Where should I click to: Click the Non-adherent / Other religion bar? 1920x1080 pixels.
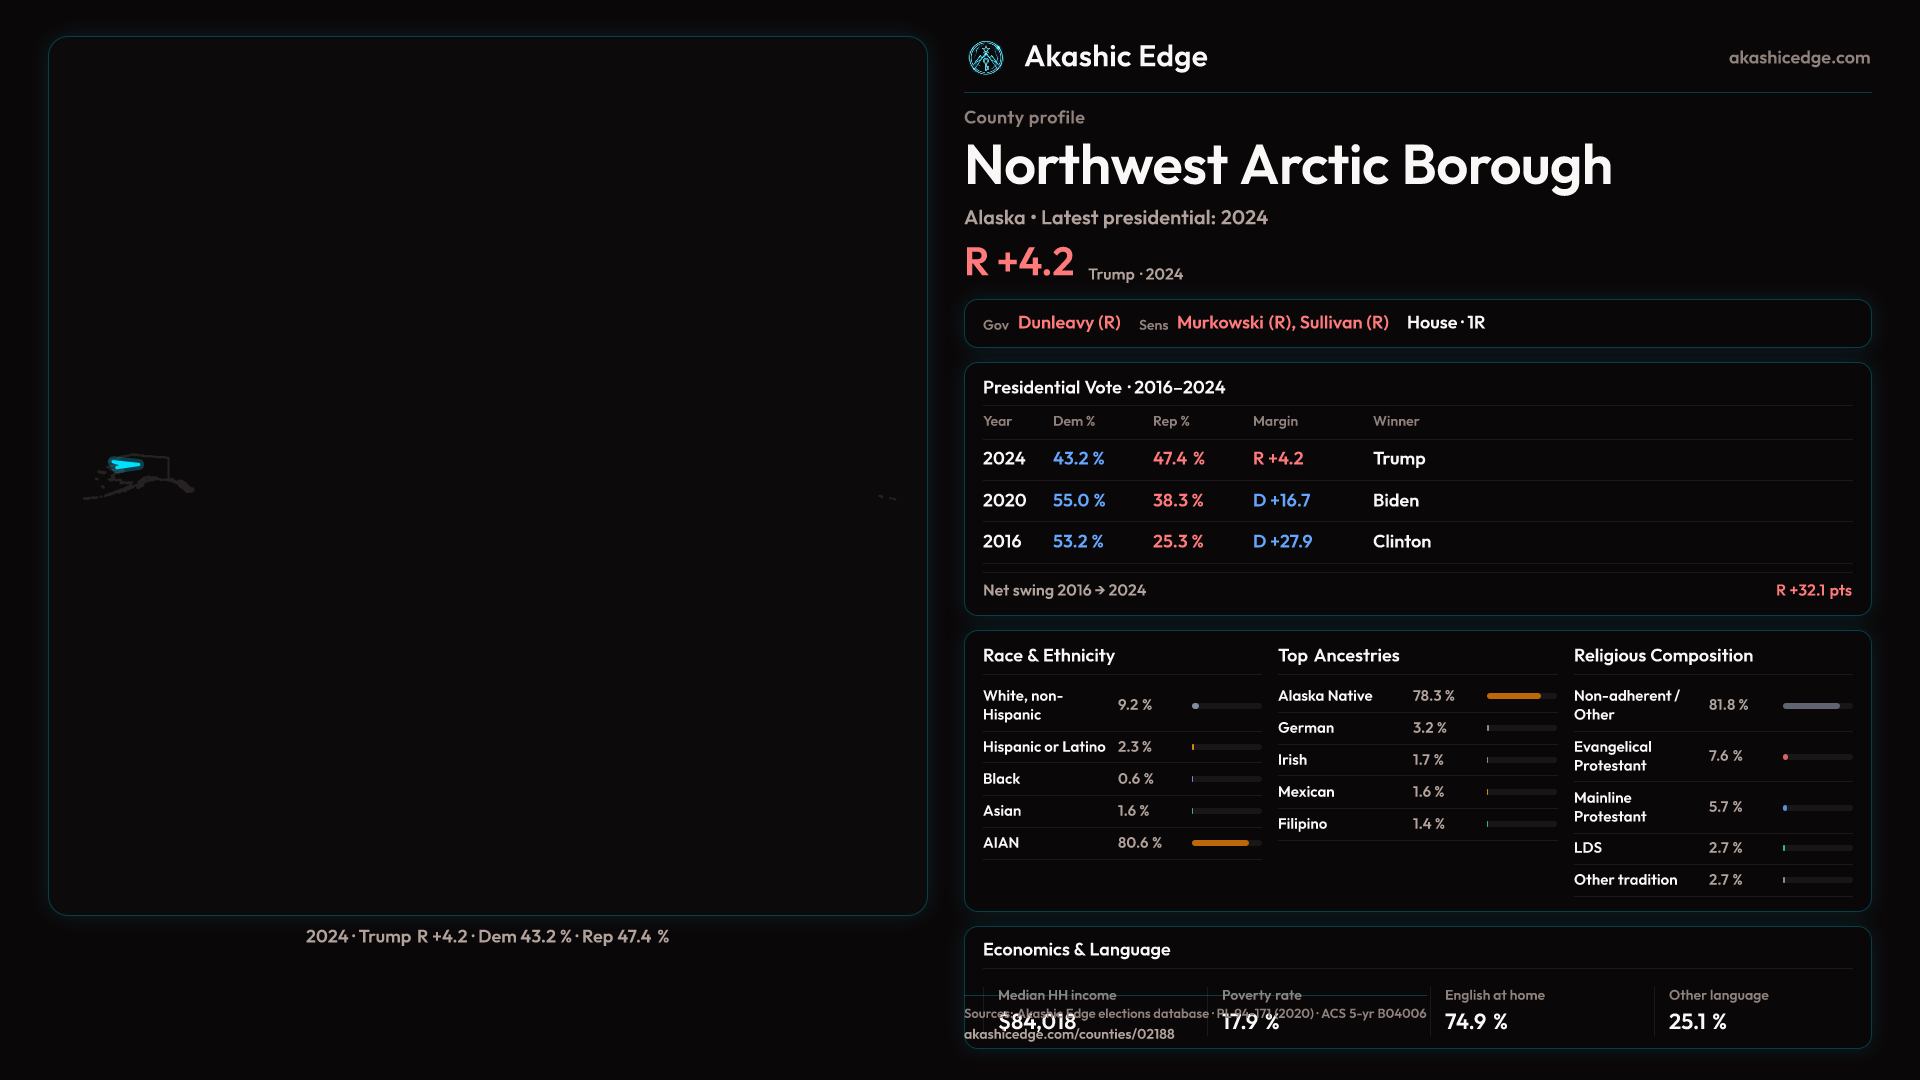click(1811, 706)
